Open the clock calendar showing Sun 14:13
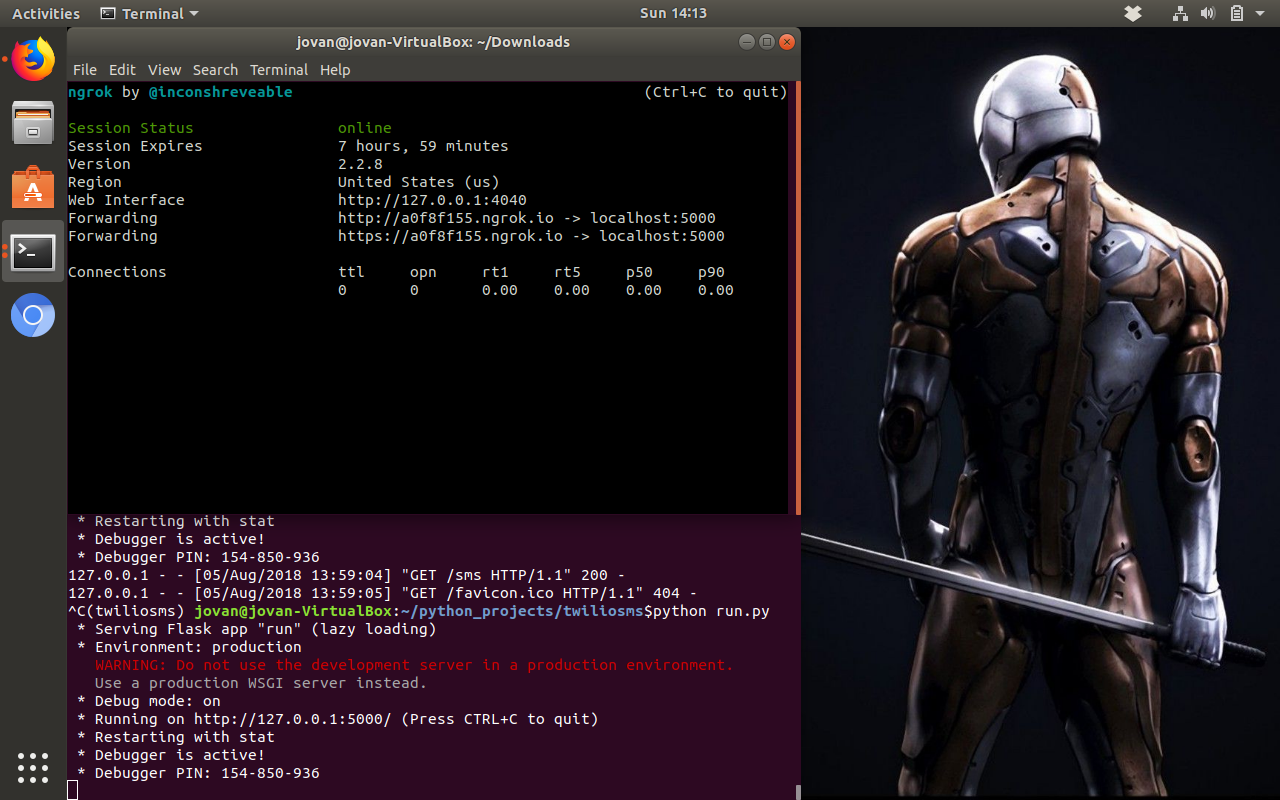The image size is (1280, 800). pos(673,14)
